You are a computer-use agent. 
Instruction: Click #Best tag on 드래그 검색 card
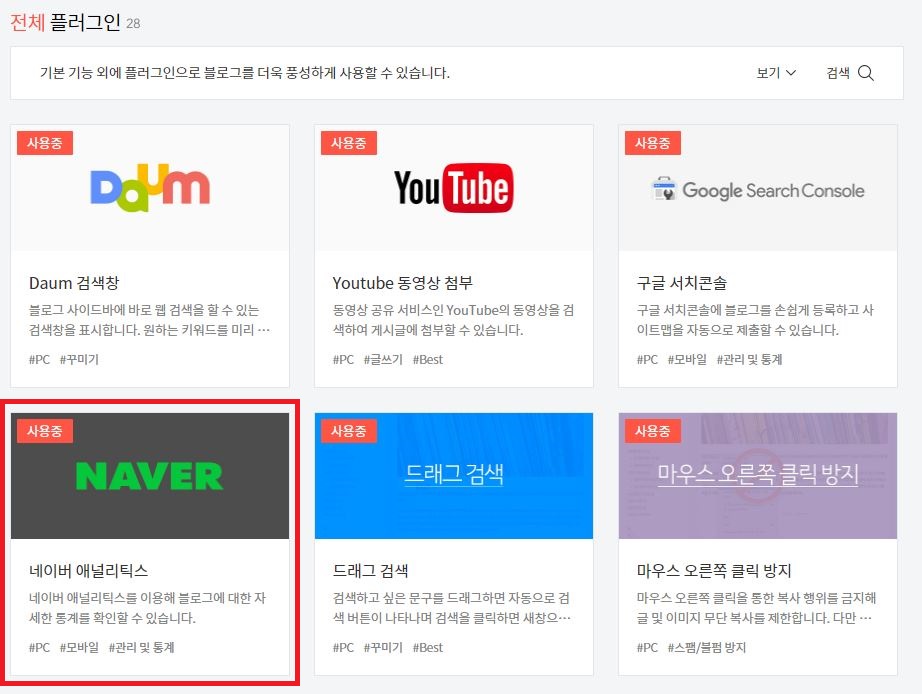[427, 648]
